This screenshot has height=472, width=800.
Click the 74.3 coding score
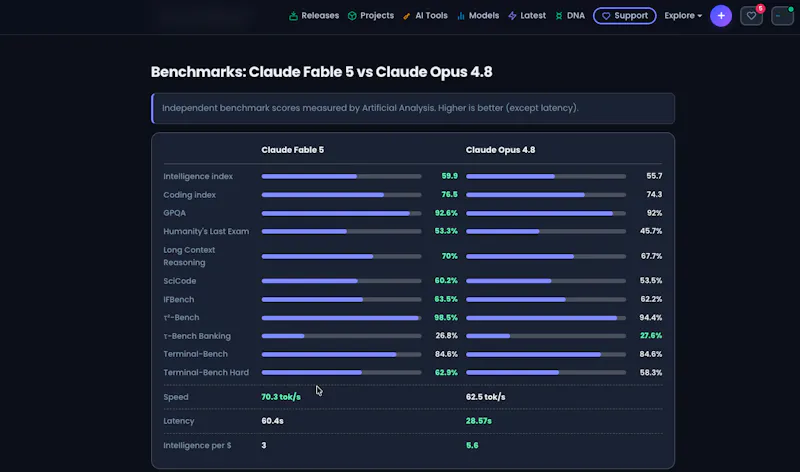(654, 194)
